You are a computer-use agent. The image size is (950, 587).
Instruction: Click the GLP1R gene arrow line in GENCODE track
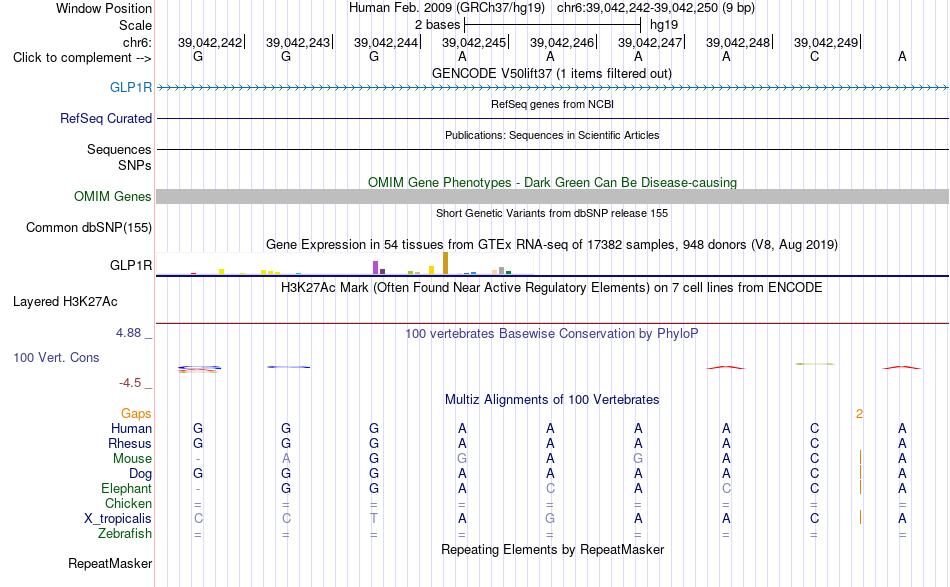pyautogui.click(x=553, y=88)
